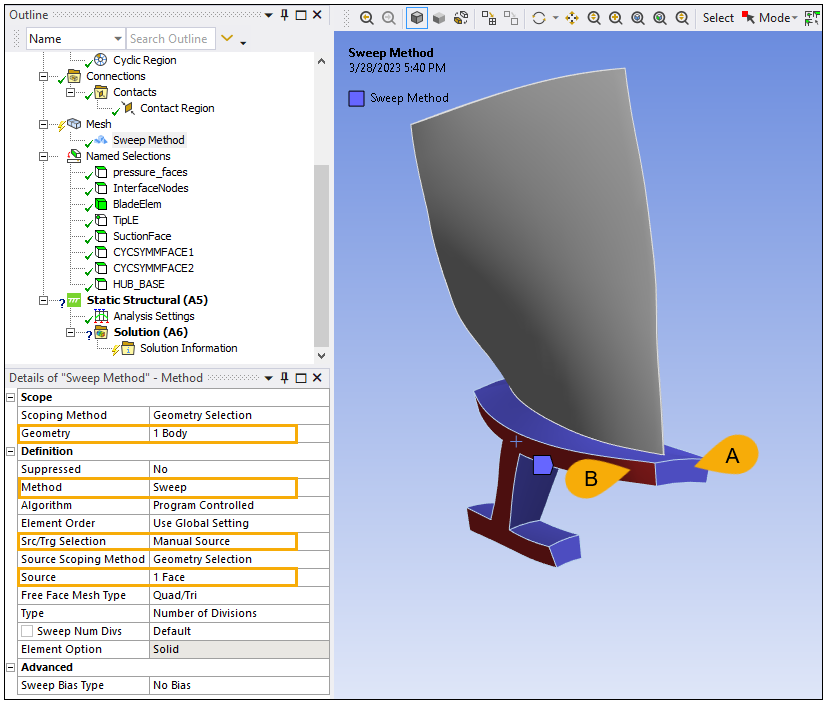Viewport: 827px width, 705px height.
Task: Click the Select Mode arrow icon
Action: tap(748, 18)
